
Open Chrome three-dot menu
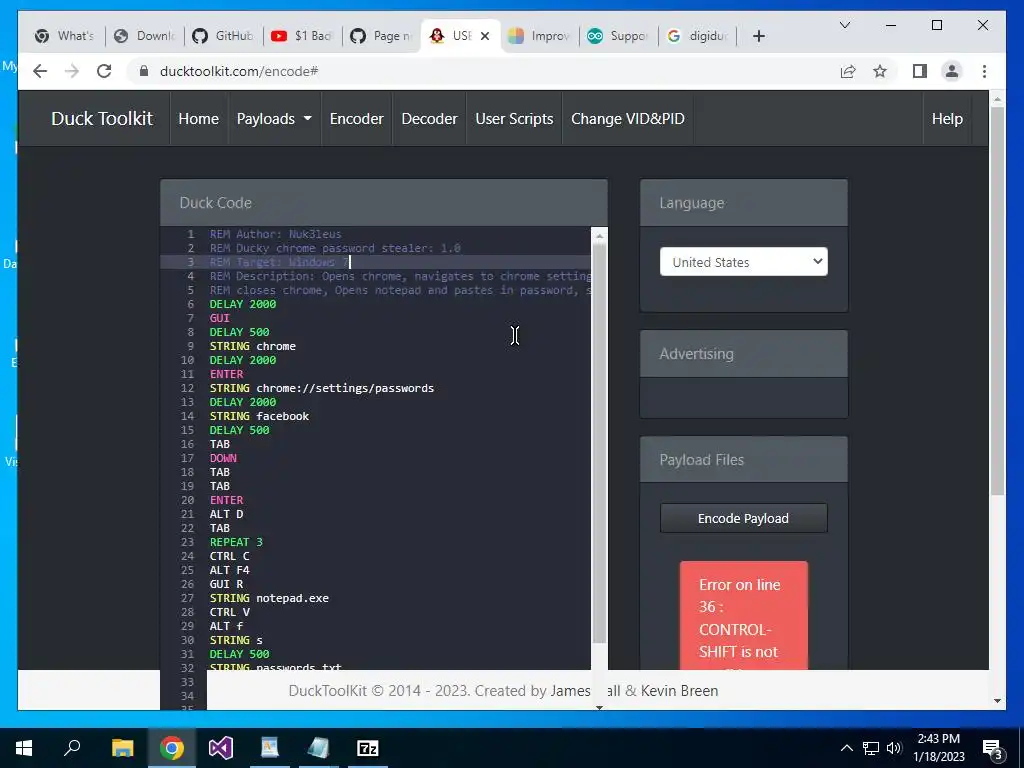pyautogui.click(x=984, y=71)
